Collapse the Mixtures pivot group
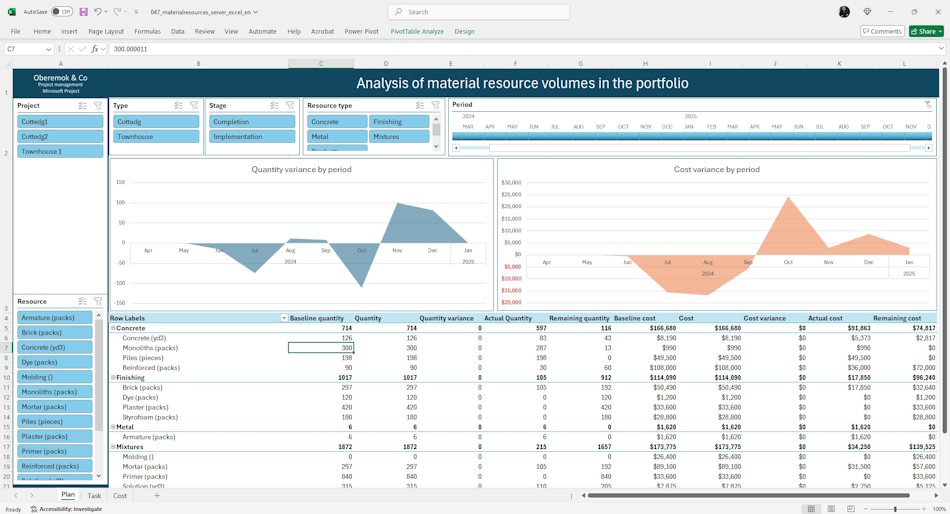Screen dimensions: 950x514 [113, 447]
